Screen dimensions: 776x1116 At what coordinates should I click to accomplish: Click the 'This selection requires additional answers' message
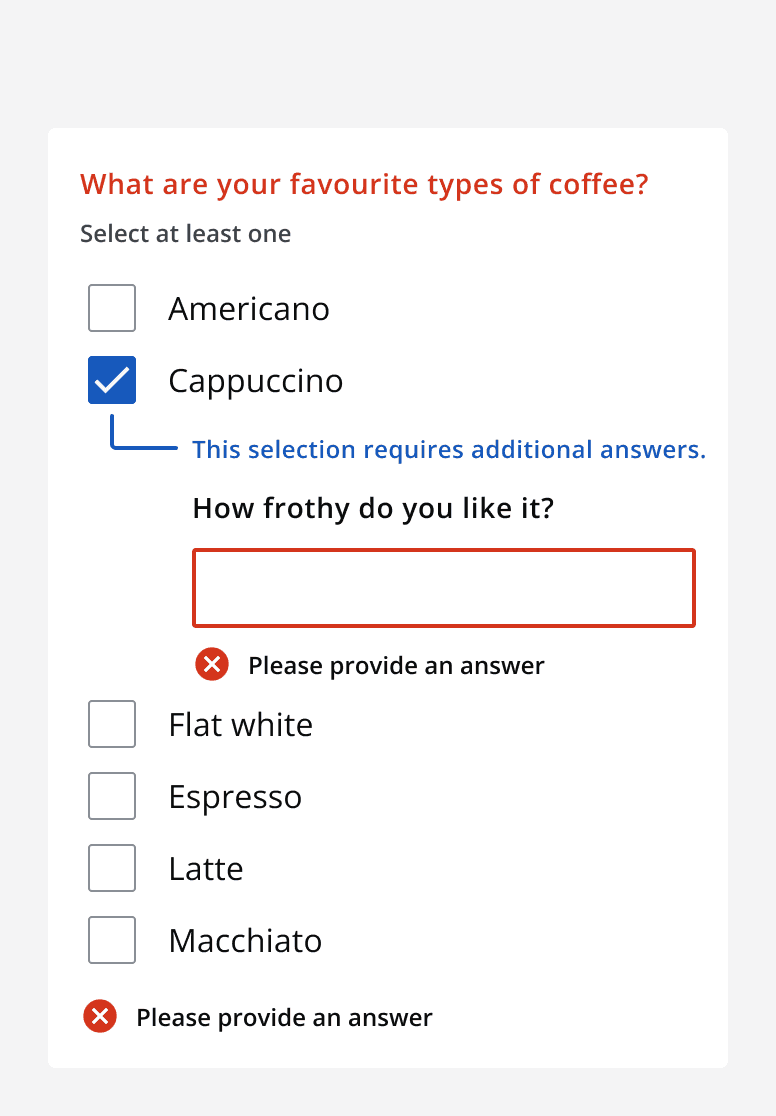448,449
